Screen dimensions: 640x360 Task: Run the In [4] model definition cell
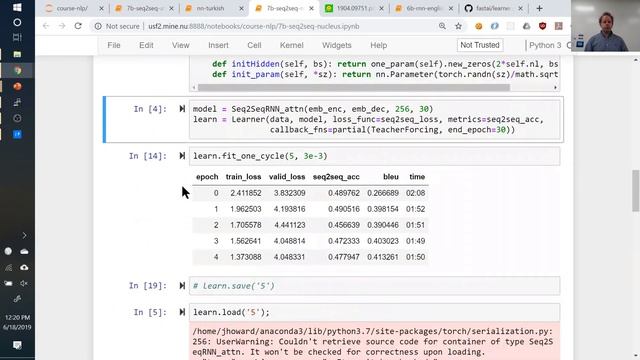click(182, 109)
